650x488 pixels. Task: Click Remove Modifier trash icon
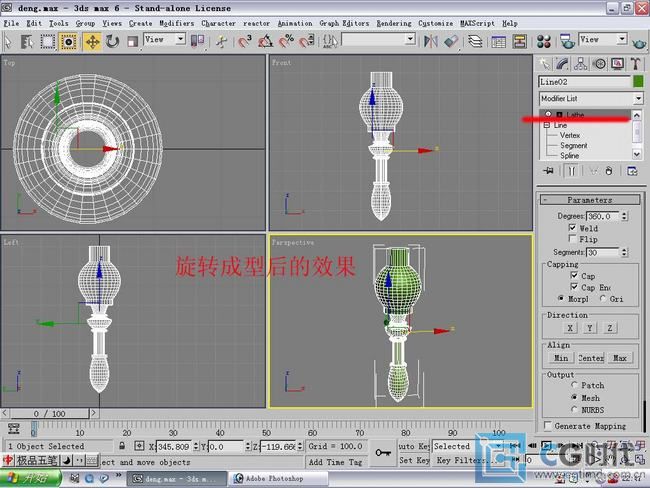[x=609, y=171]
